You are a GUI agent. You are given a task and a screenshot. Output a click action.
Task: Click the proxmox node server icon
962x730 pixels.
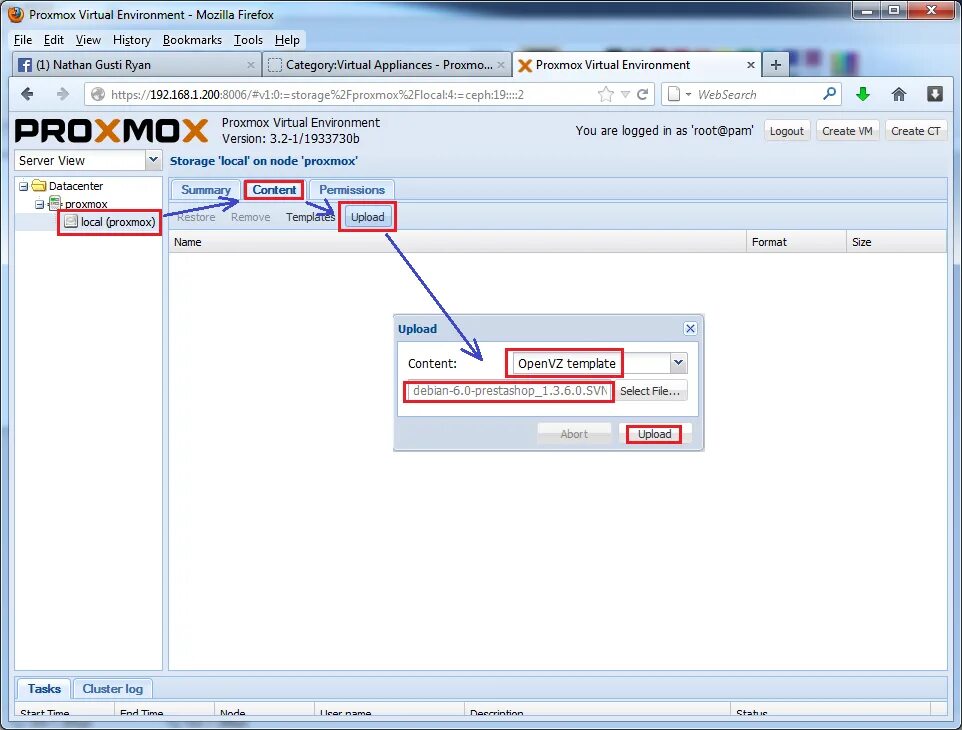tap(55, 202)
